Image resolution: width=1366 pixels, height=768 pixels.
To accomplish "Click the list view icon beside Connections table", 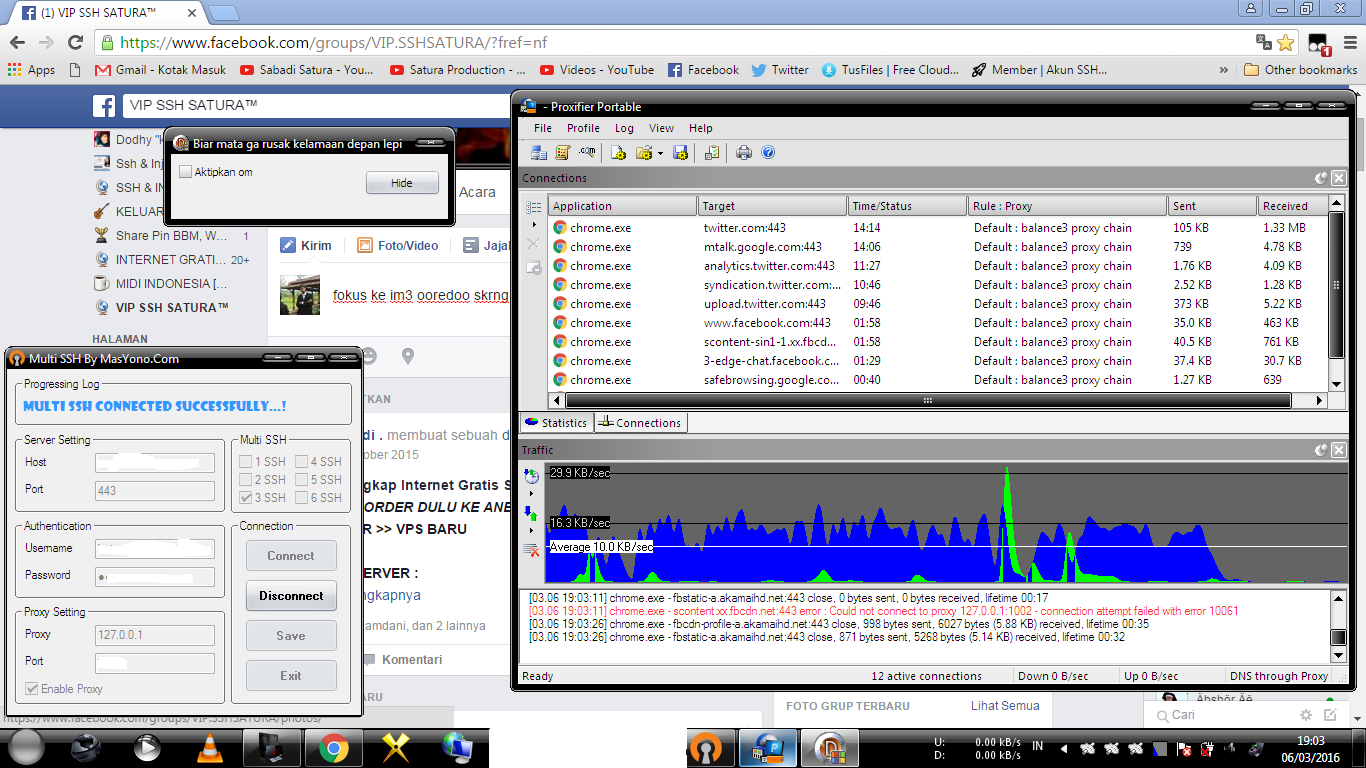I will 533,207.
